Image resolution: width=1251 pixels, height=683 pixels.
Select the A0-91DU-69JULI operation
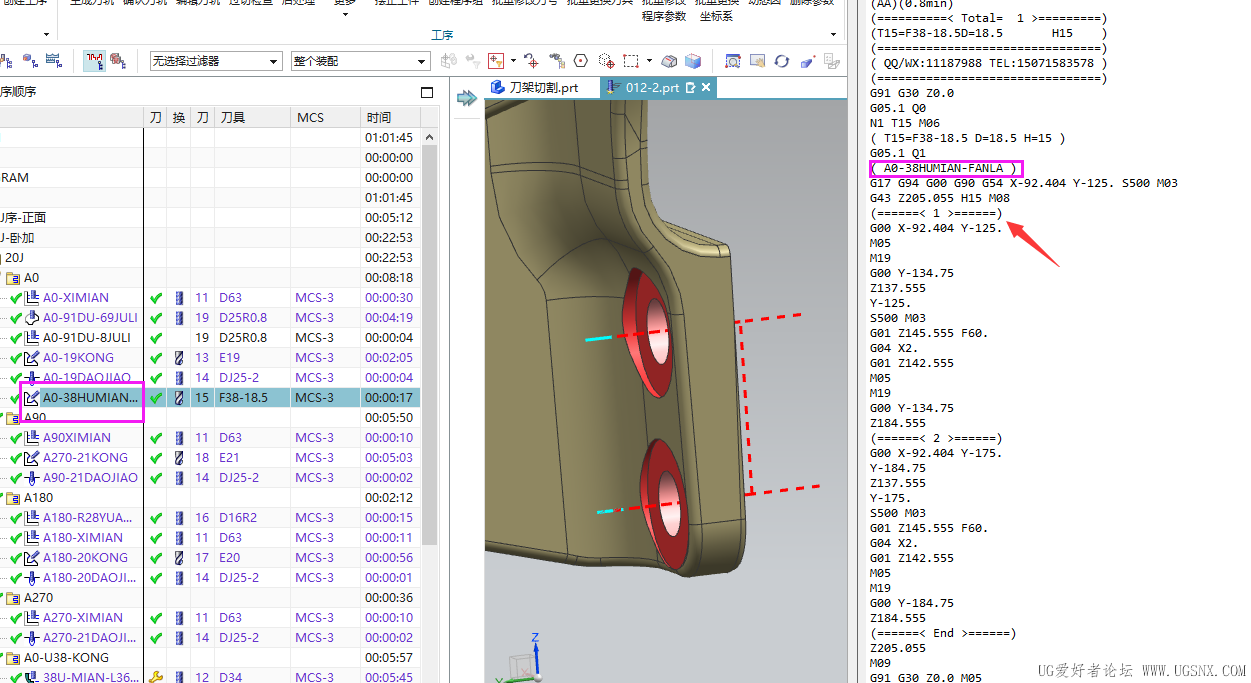(90, 317)
